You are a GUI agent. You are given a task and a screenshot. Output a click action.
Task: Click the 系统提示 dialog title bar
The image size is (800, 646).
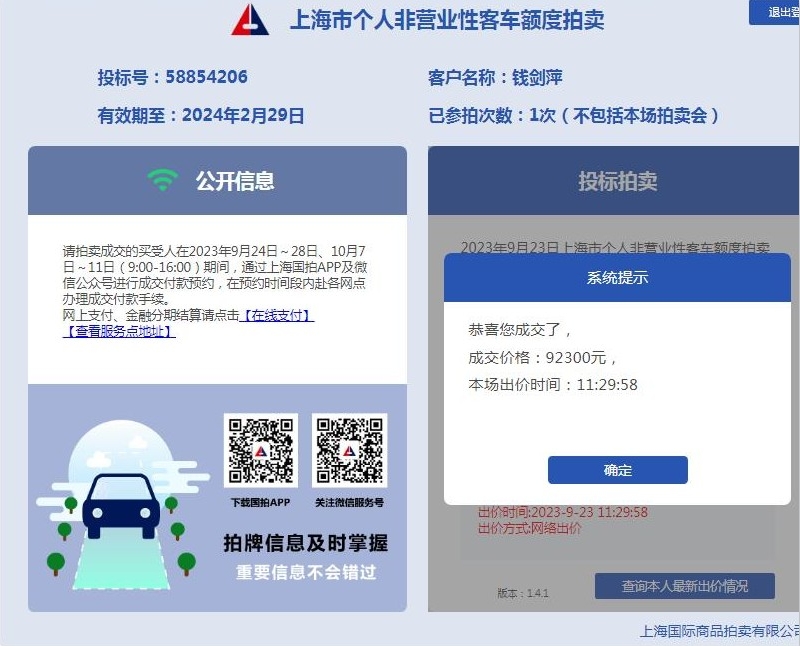617,278
